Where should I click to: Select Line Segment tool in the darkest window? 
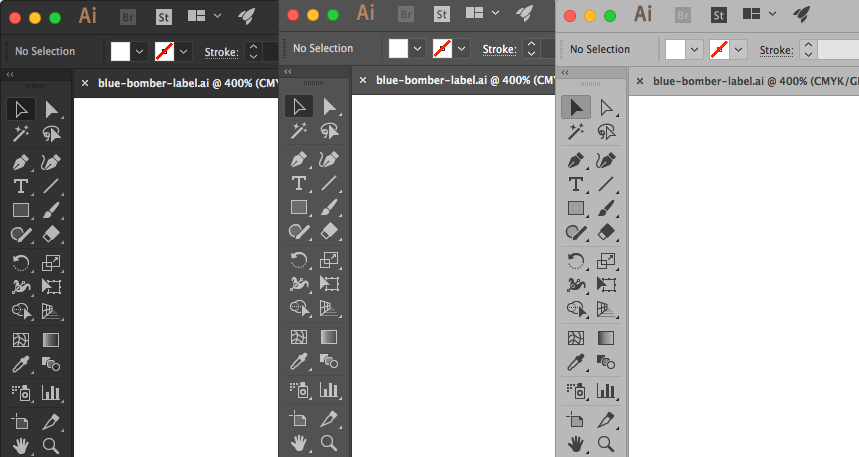click(51, 186)
